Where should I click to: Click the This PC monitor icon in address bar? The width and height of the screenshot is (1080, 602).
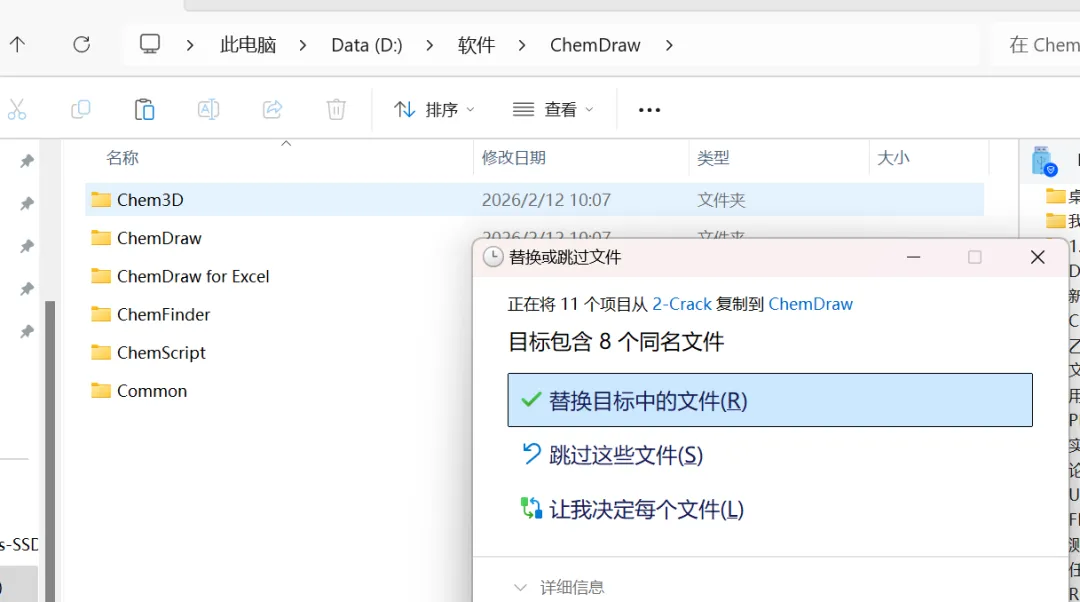(x=149, y=44)
